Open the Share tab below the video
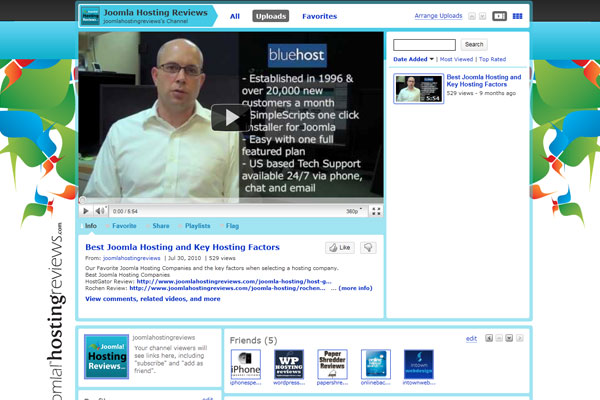Screen dimensions: 600x400 (161, 226)
